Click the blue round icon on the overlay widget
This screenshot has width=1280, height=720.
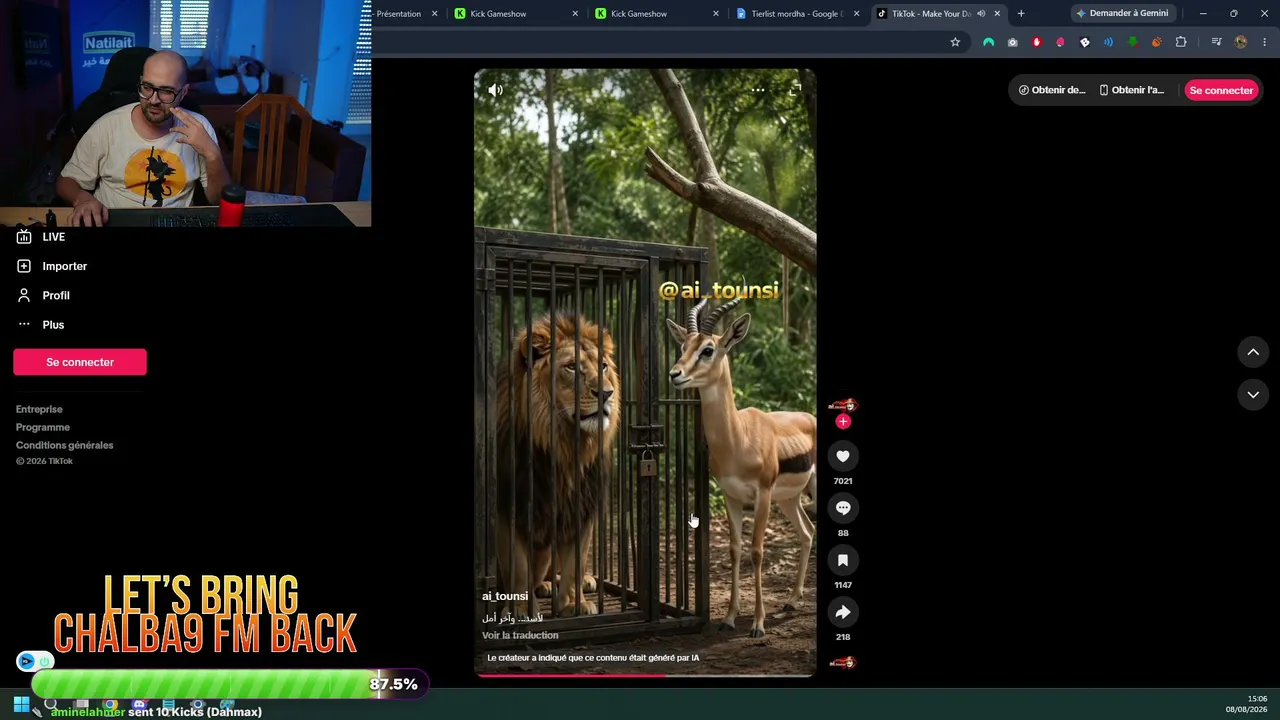click(26, 661)
